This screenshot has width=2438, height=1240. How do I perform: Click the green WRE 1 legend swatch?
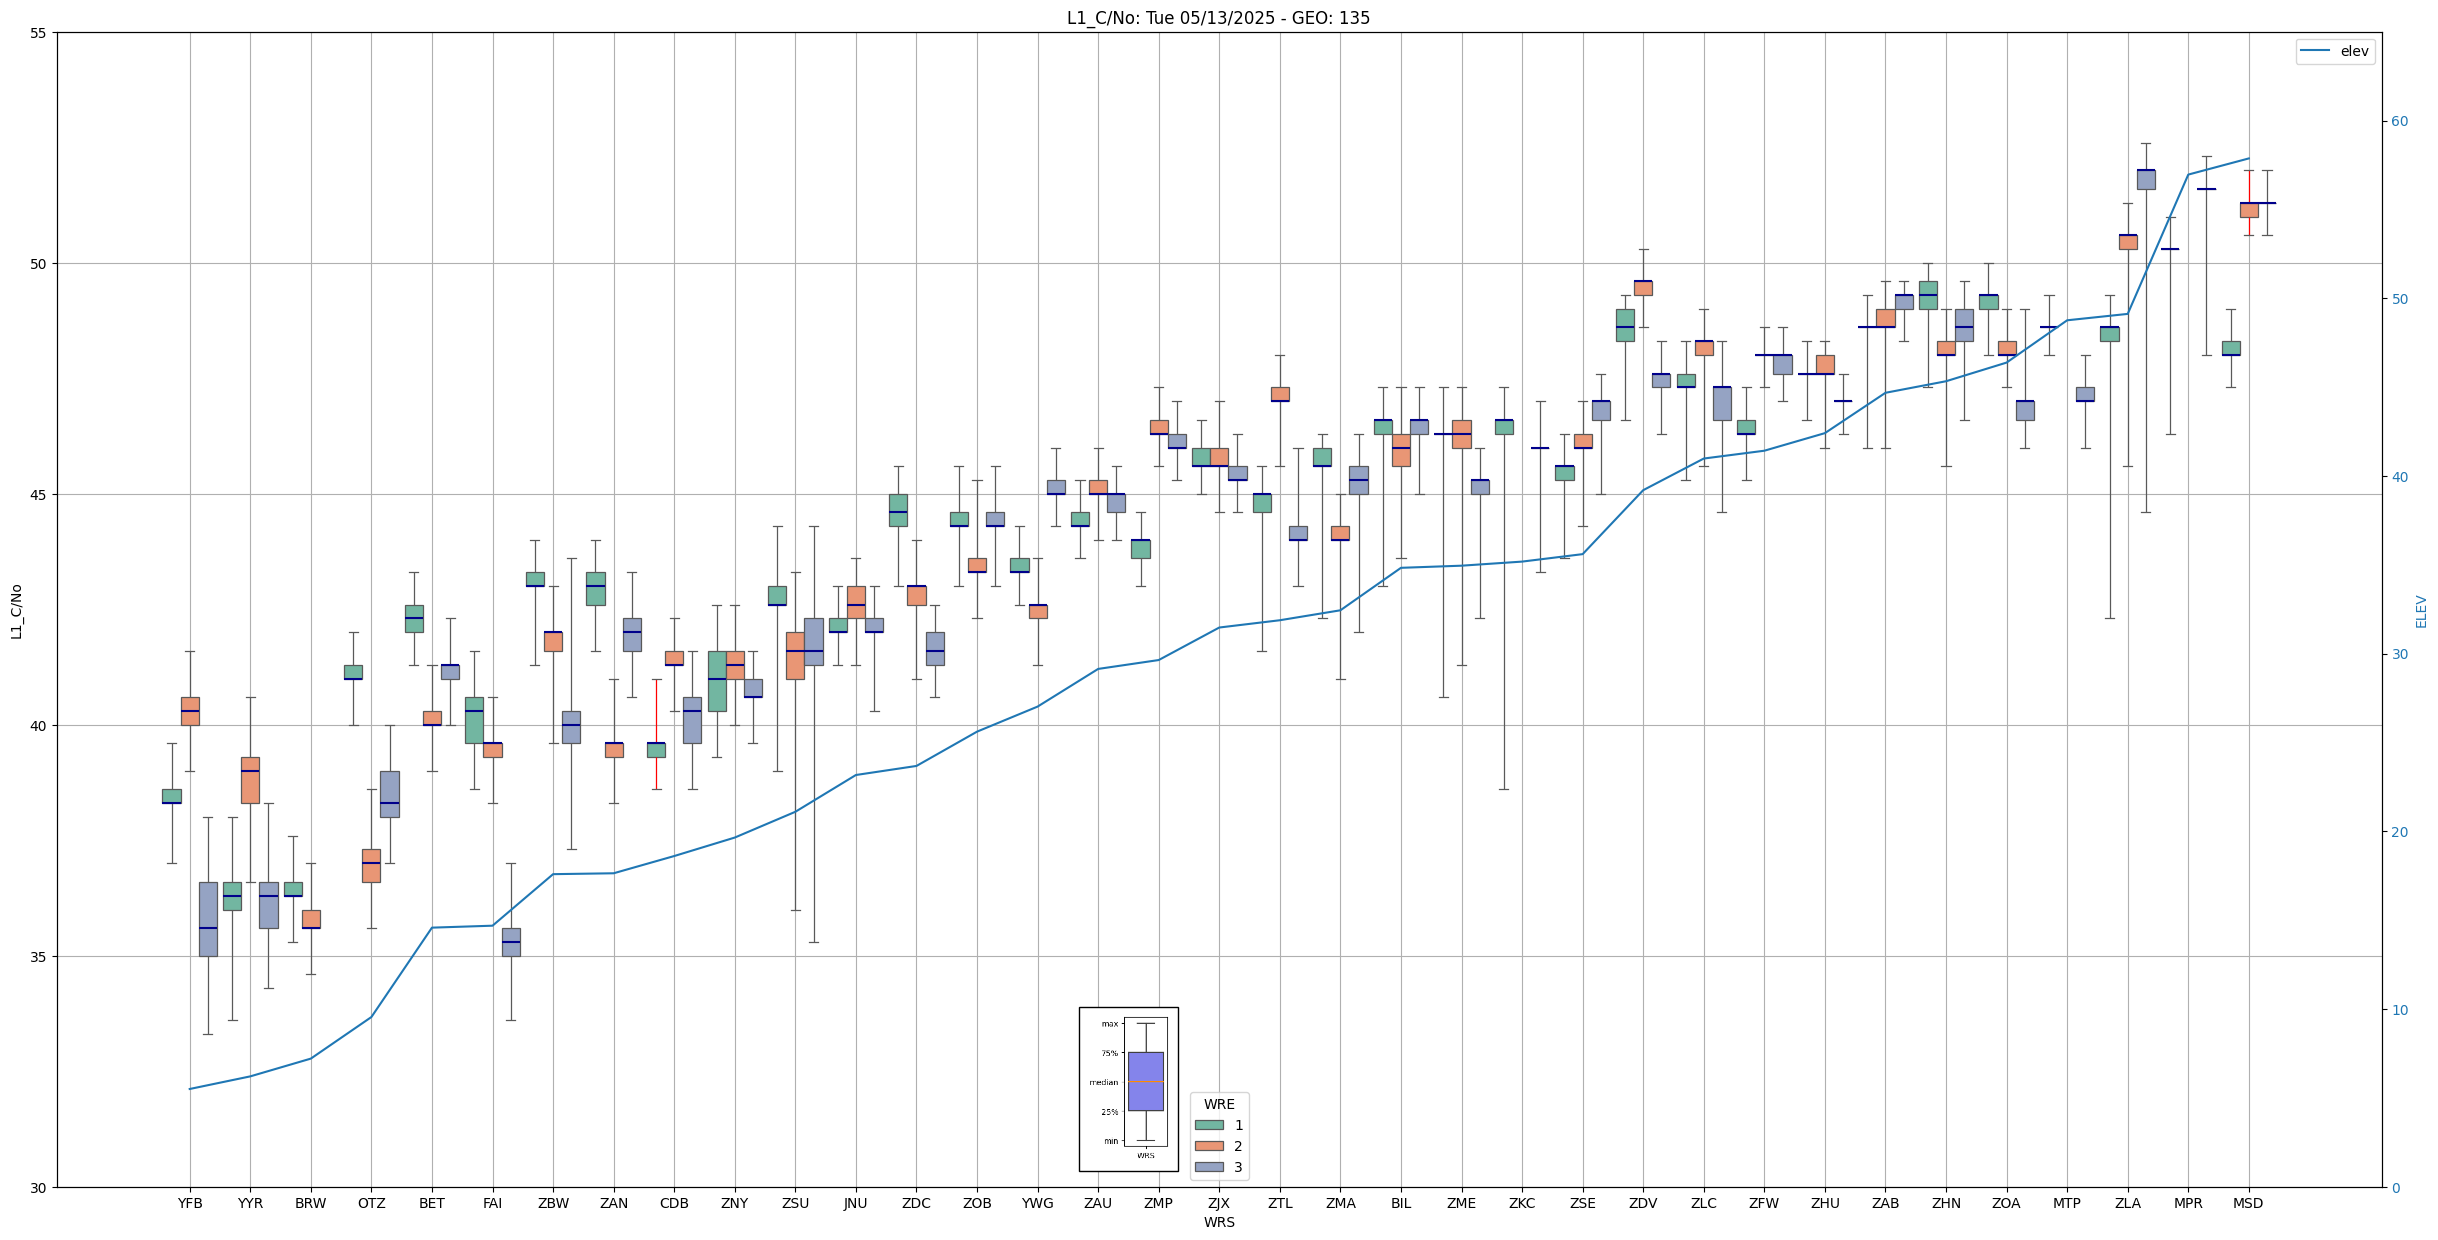[1209, 1125]
